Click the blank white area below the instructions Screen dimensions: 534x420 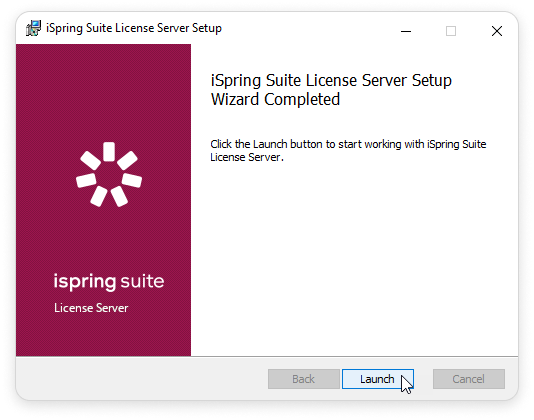[354, 259]
